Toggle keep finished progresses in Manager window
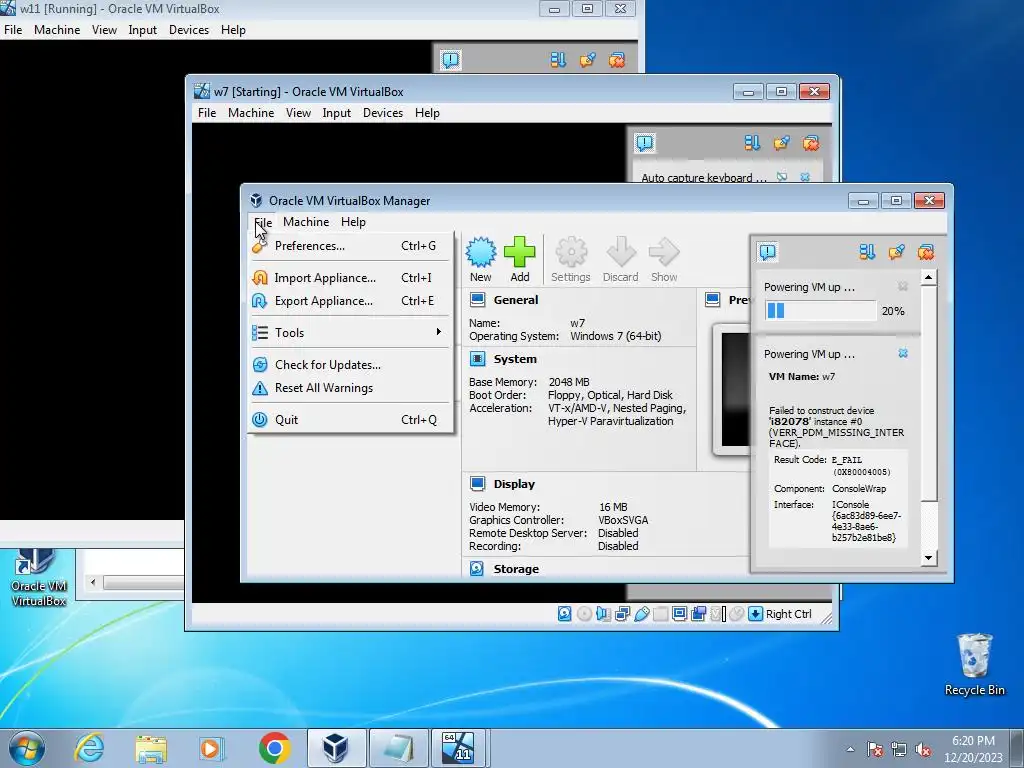1024x768 pixels. pyautogui.click(x=897, y=252)
